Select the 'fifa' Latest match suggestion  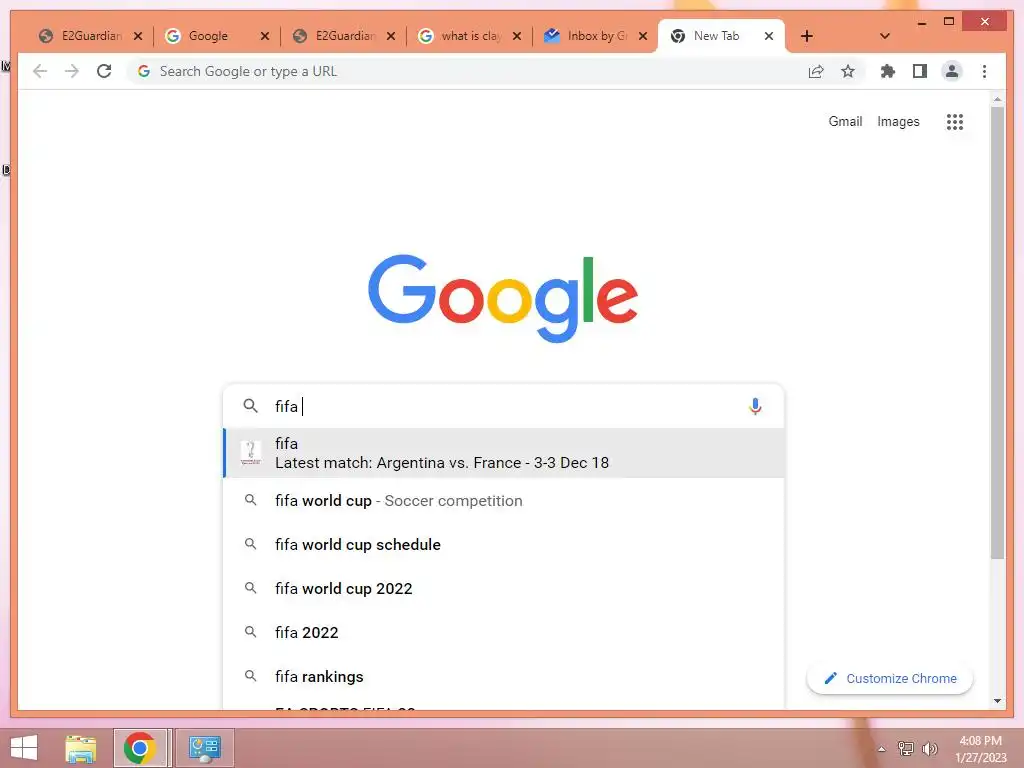pos(503,453)
